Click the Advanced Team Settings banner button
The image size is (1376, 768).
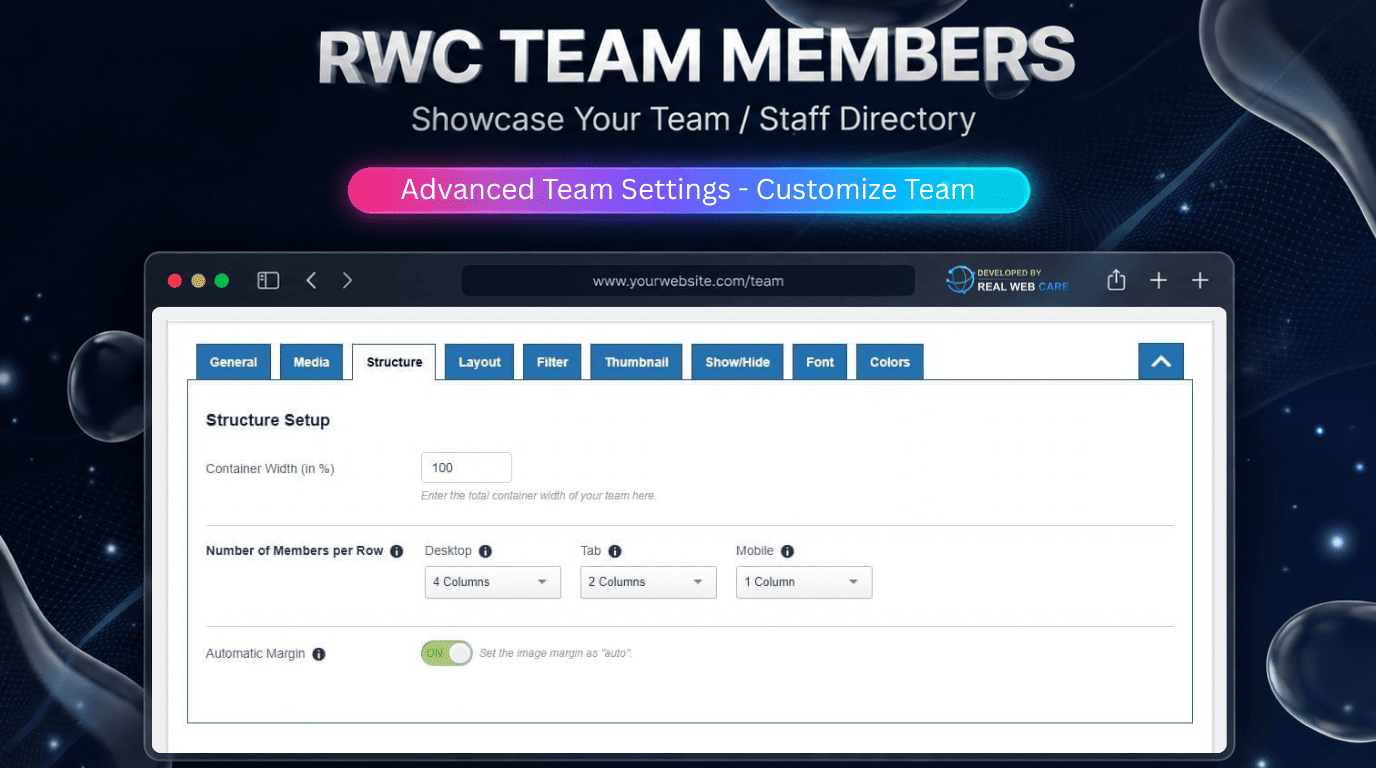pos(688,190)
